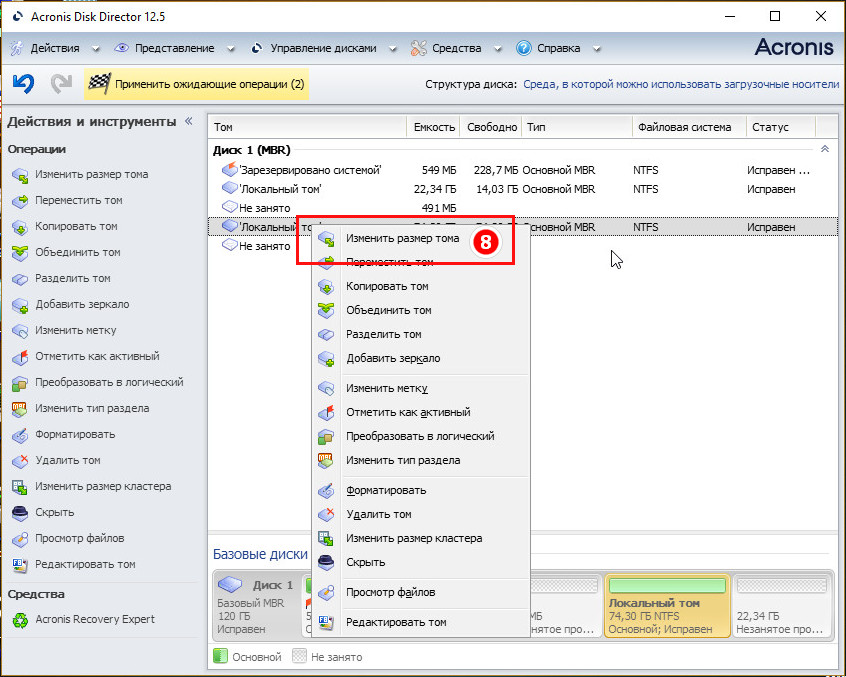Open the Средства dropdown arrow
The image size is (846, 677).
498,49
